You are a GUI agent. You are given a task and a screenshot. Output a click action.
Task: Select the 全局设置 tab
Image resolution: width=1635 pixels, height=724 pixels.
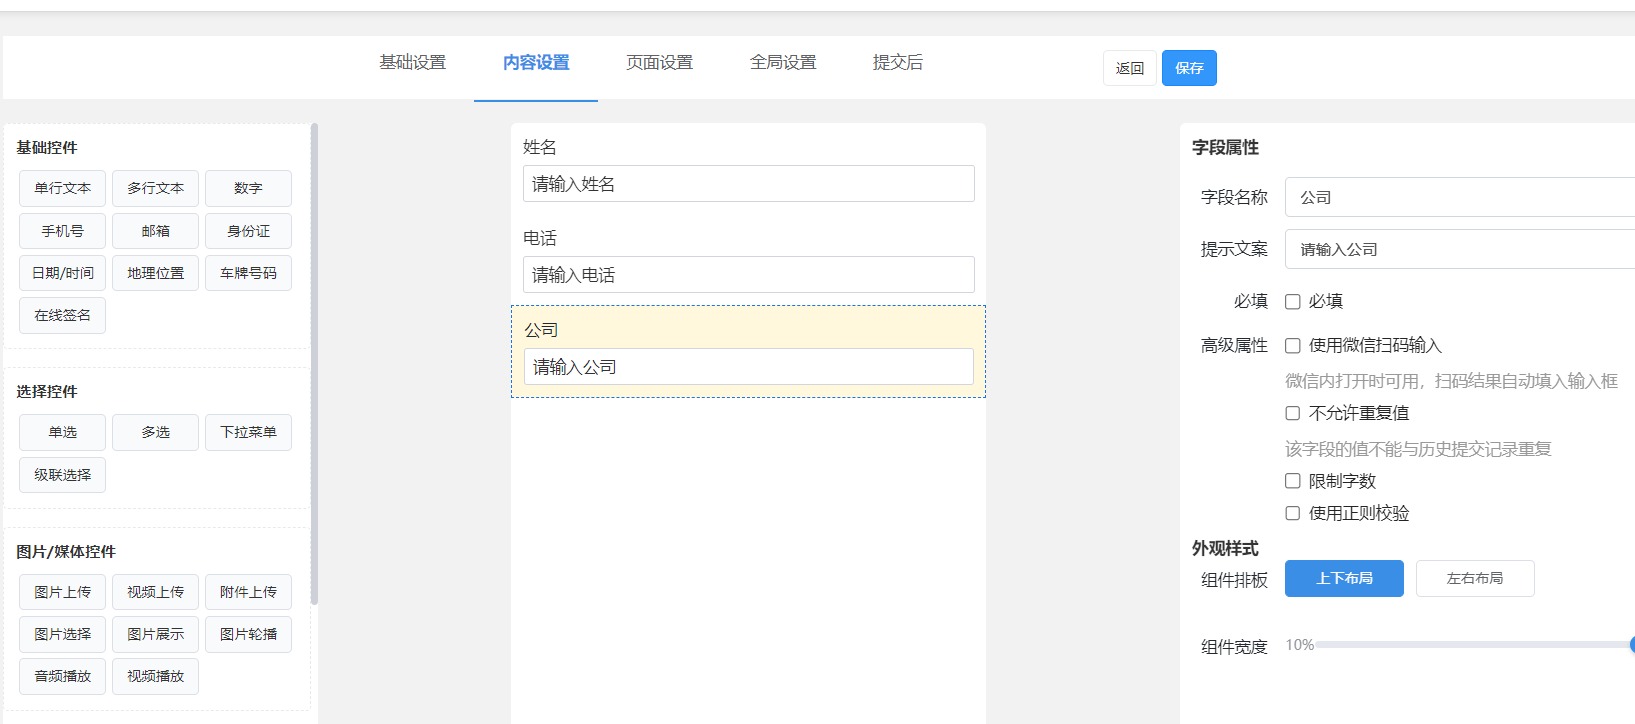pyautogui.click(x=783, y=63)
